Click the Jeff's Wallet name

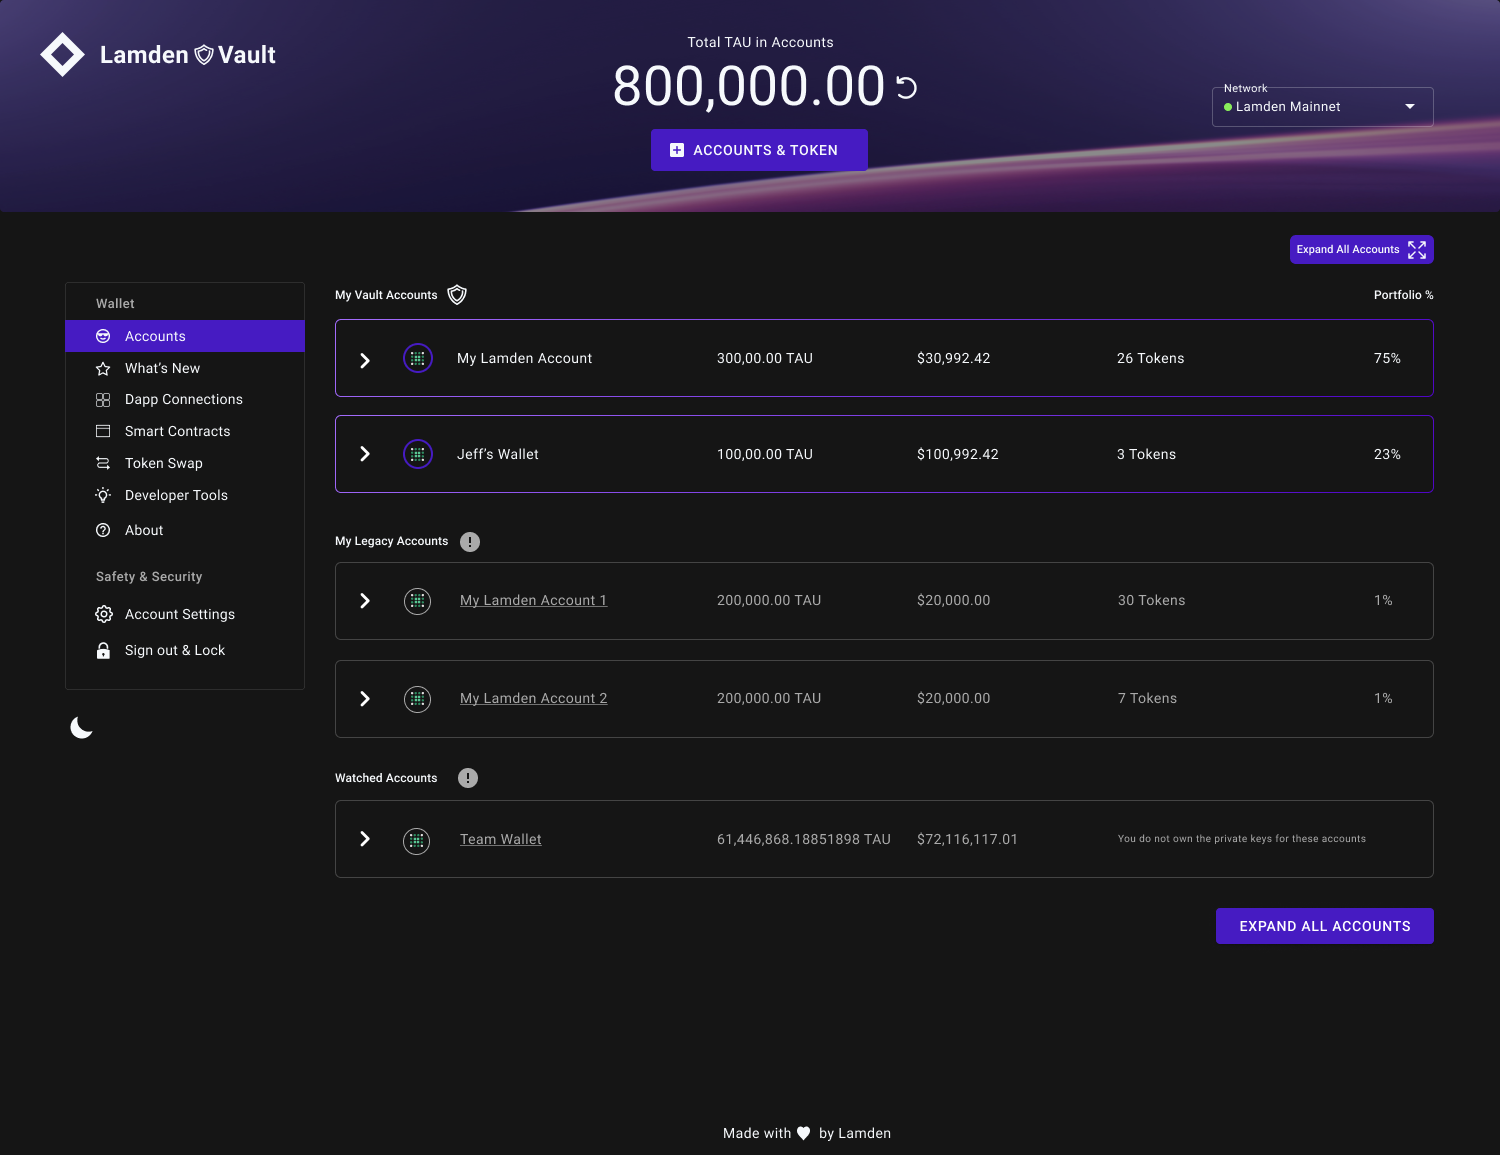(x=498, y=454)
